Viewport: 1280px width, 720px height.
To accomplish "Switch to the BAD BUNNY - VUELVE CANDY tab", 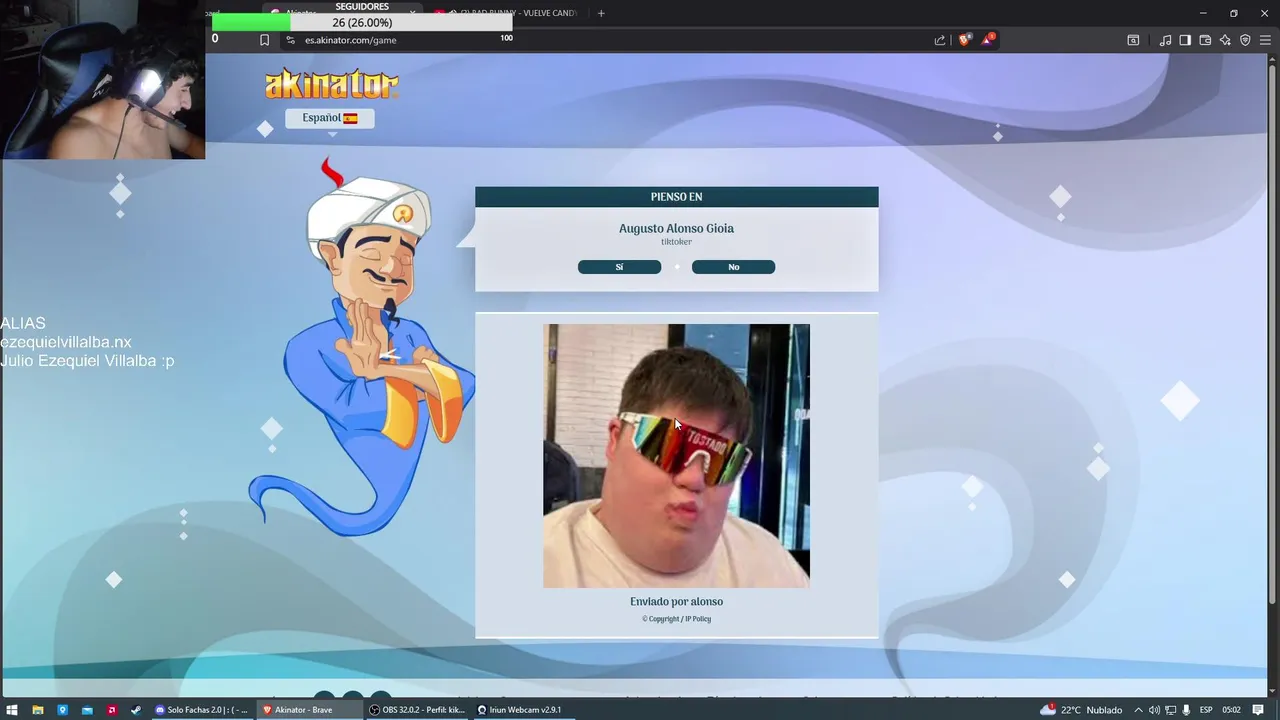I will pyautogui.click(x=508, y=13).
